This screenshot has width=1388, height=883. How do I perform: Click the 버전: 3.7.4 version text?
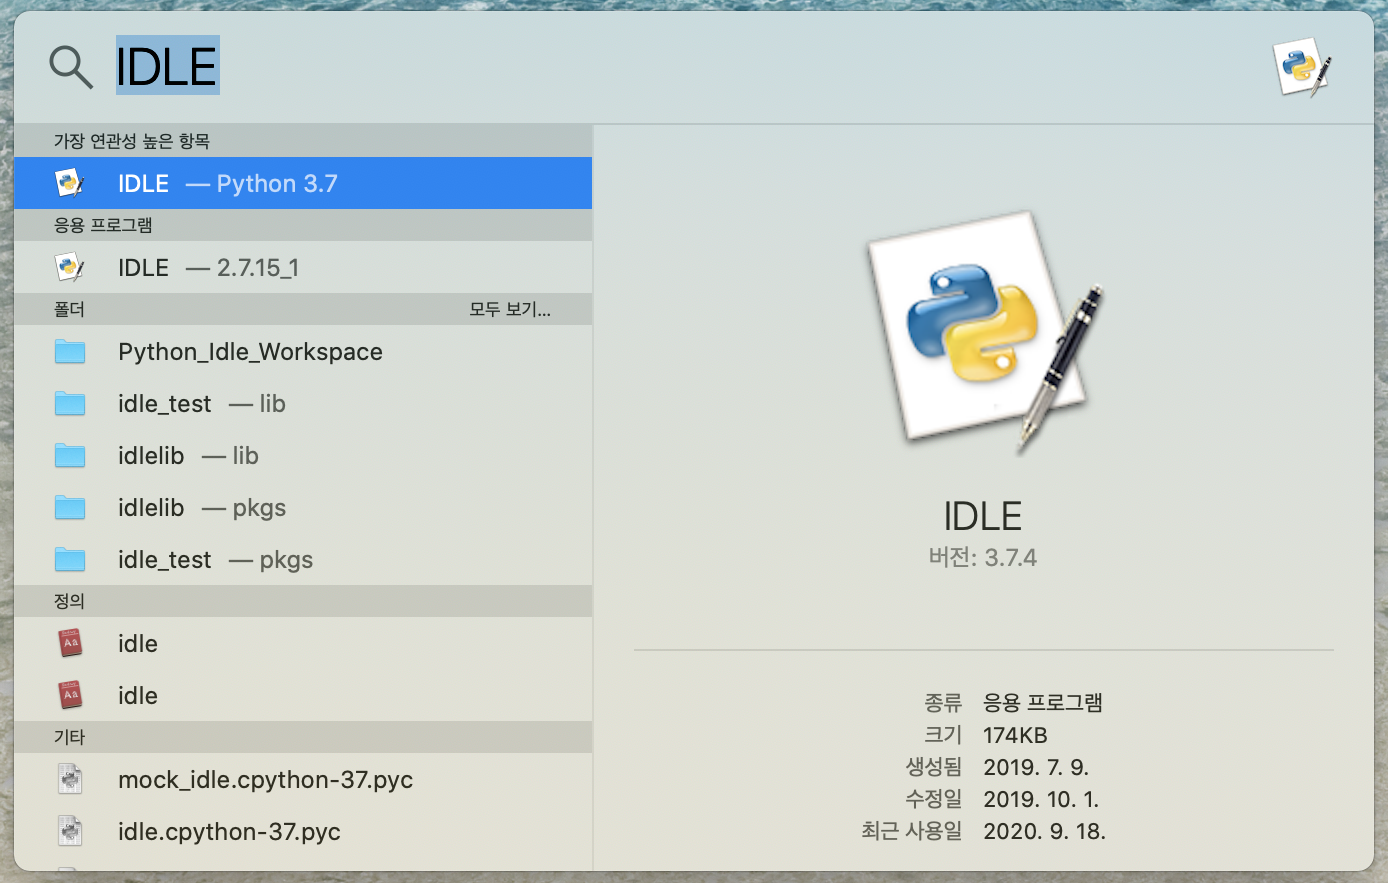pyautogui.click(x=983, y=557)
